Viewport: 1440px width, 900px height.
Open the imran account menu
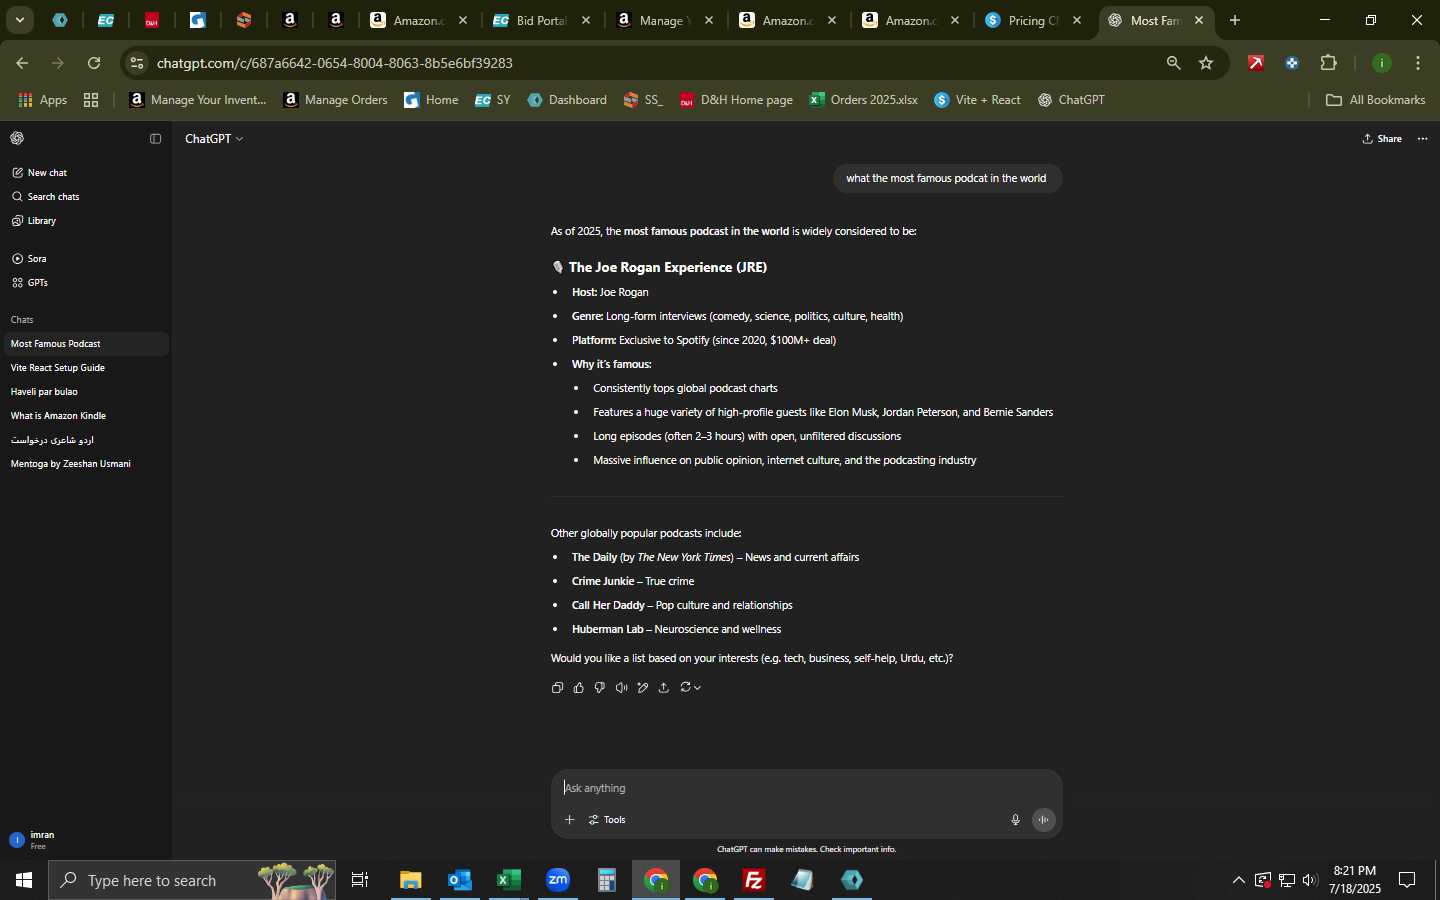coord(85,840)
